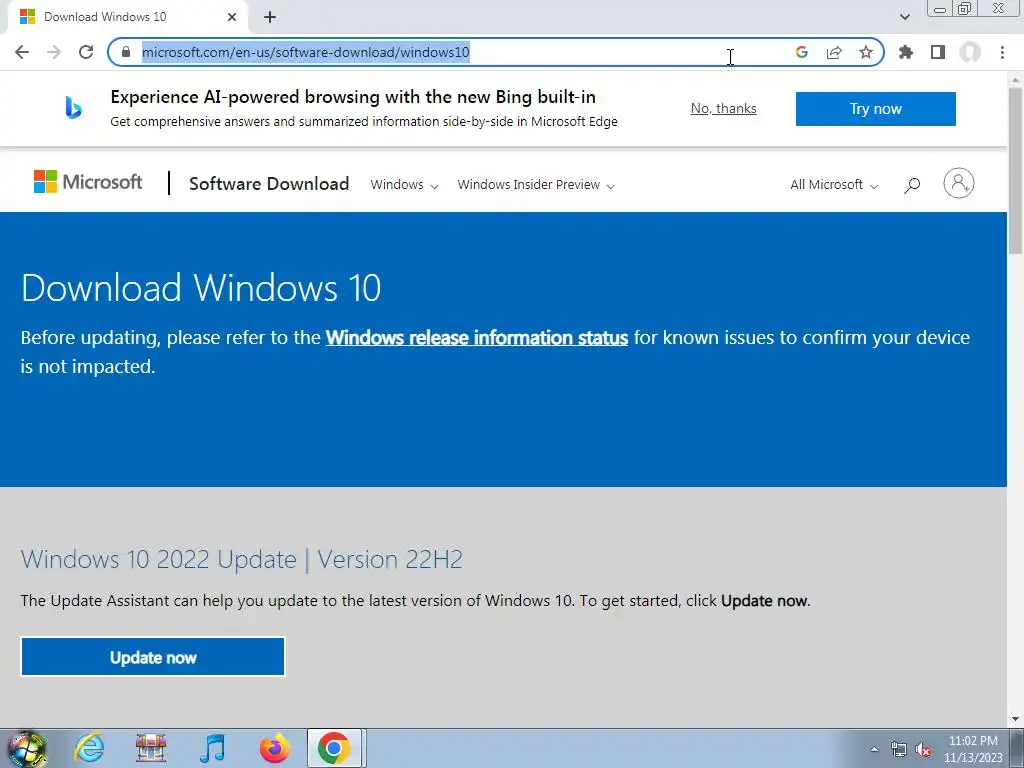Go back using the browser back arrow

click(22, 52)
